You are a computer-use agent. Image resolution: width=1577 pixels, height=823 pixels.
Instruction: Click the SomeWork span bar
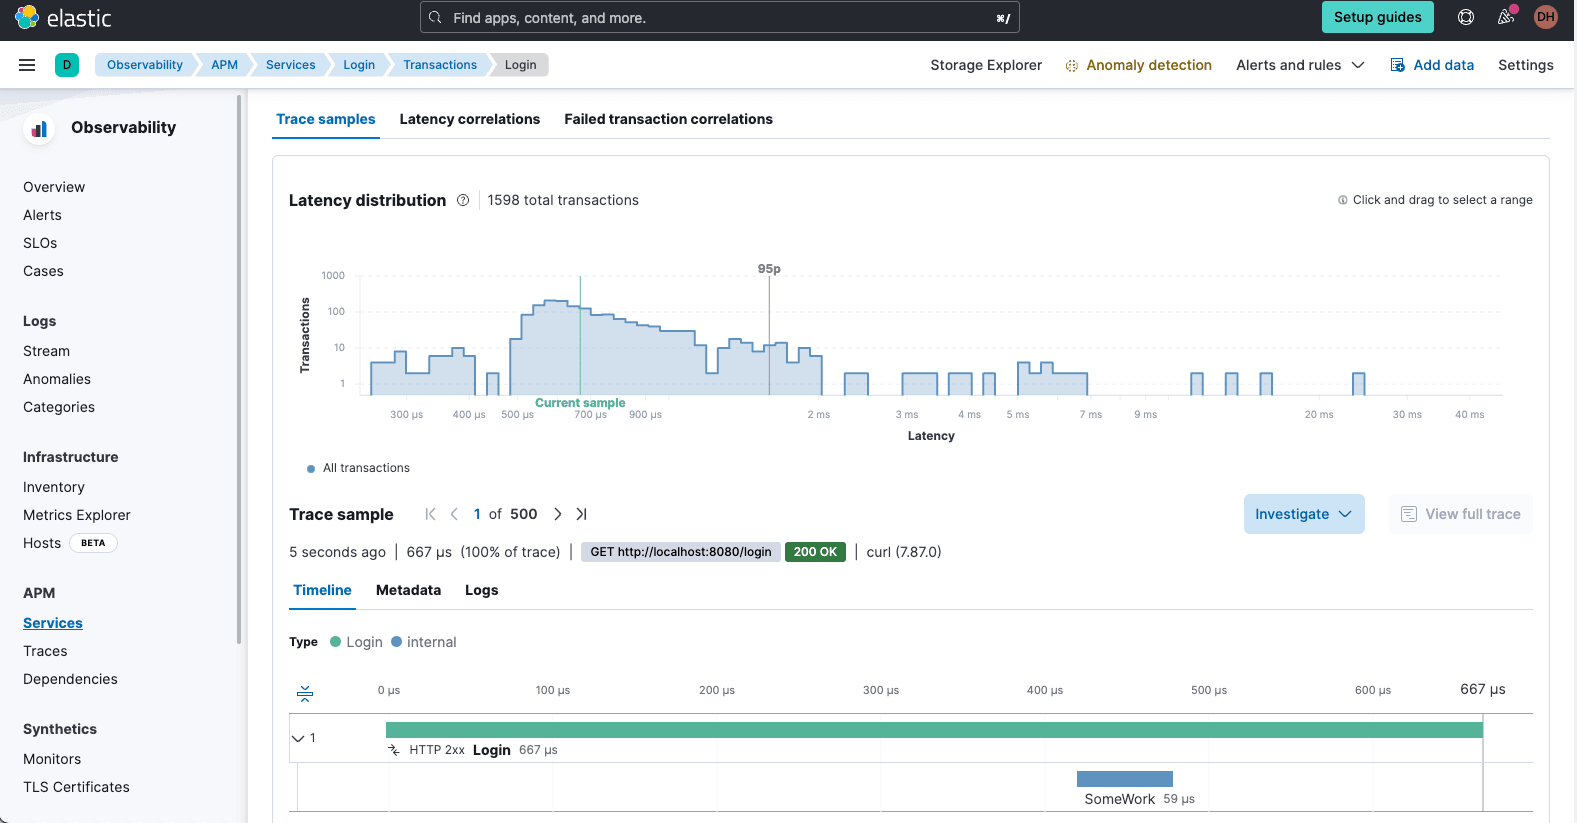(x=1124, y=779)
